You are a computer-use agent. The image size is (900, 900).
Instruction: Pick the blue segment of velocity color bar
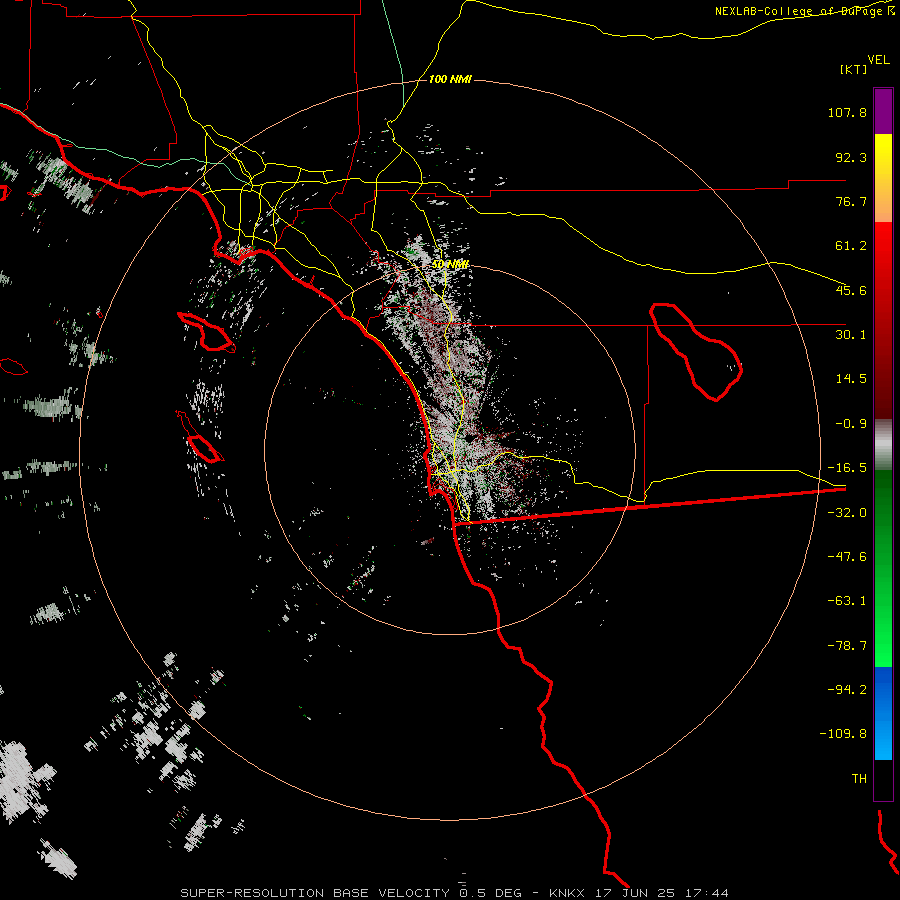(883, 713)
